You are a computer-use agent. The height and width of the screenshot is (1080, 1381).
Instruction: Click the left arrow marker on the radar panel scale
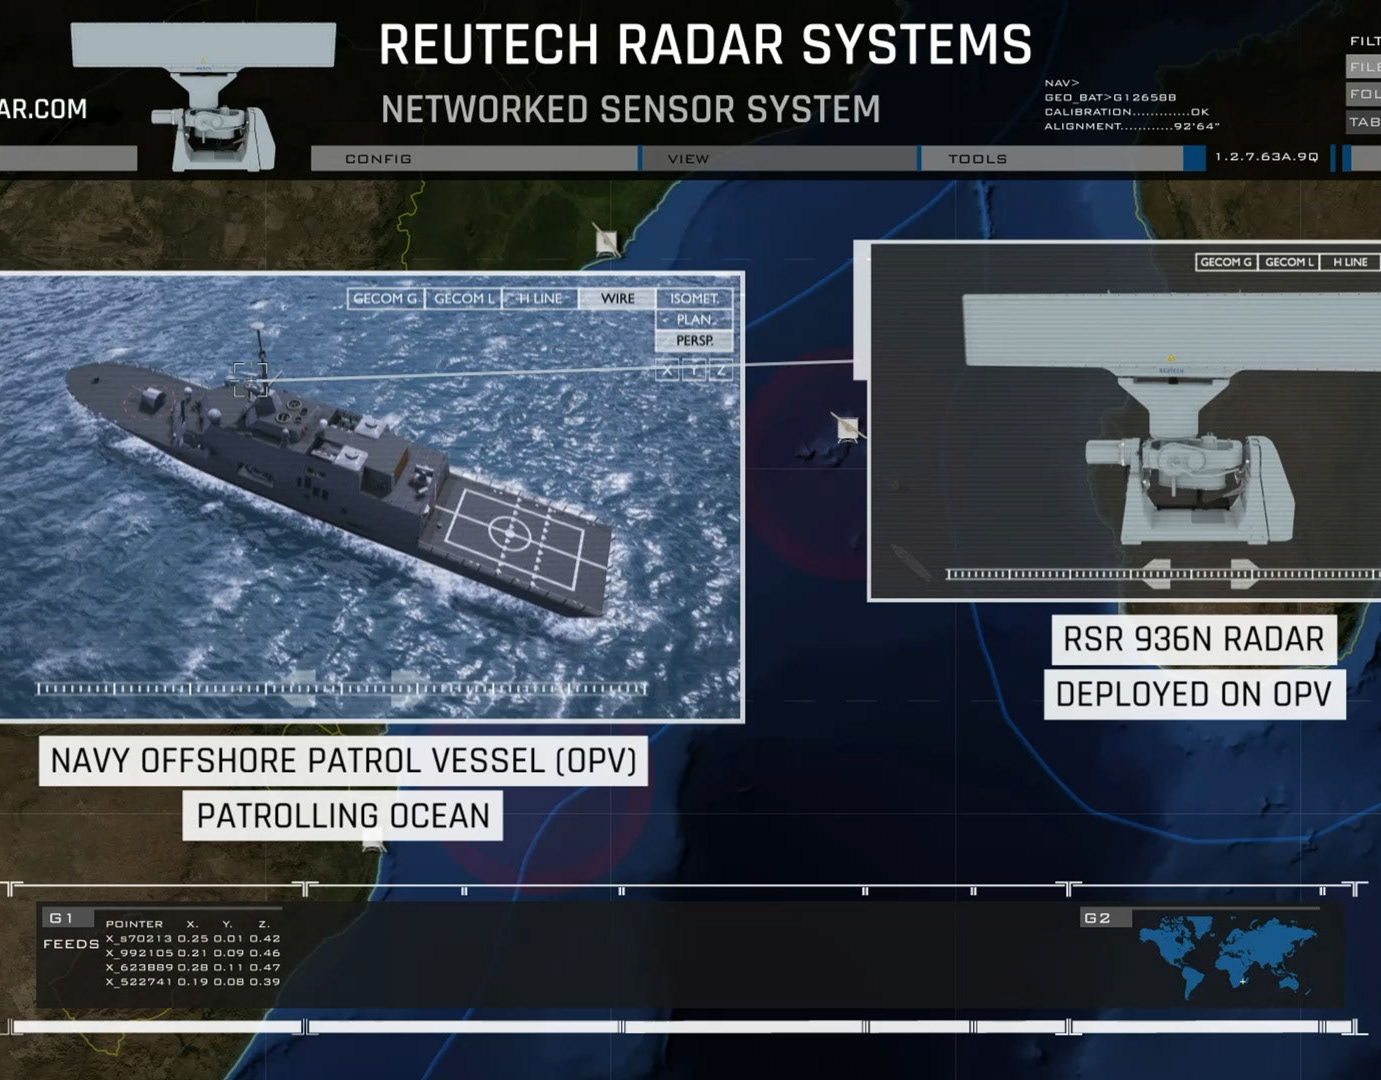pyautogui.click(x=1156, y=573)
